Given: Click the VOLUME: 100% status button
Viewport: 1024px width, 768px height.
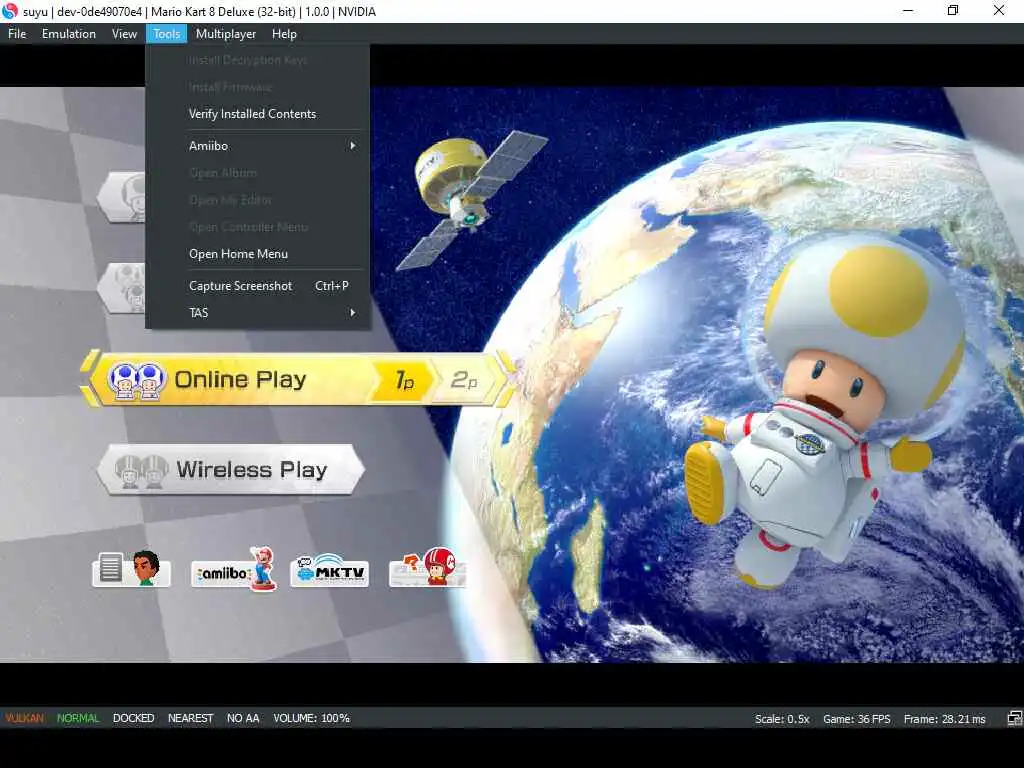Looking at the screenshot, I should [x=312, y=718].
